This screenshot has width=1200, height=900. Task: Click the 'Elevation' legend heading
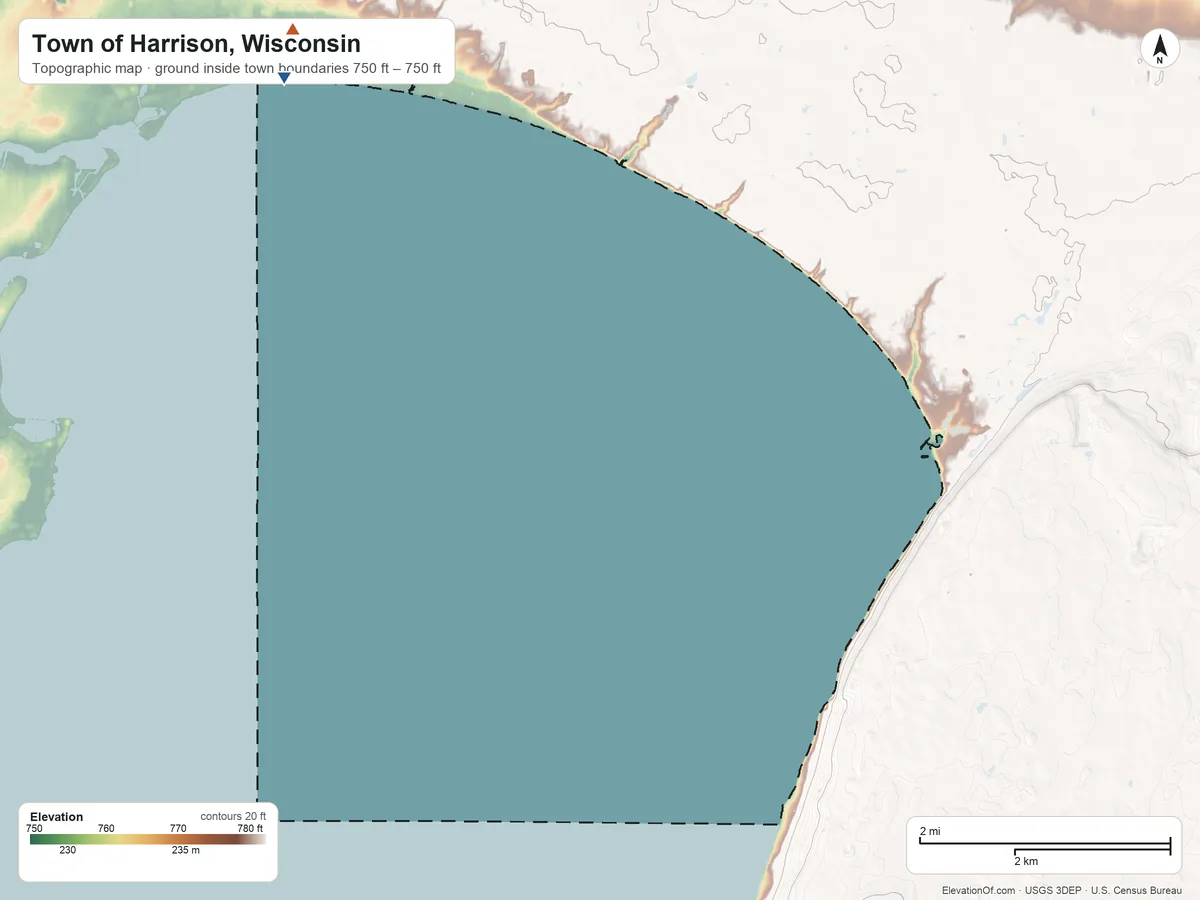57,817
